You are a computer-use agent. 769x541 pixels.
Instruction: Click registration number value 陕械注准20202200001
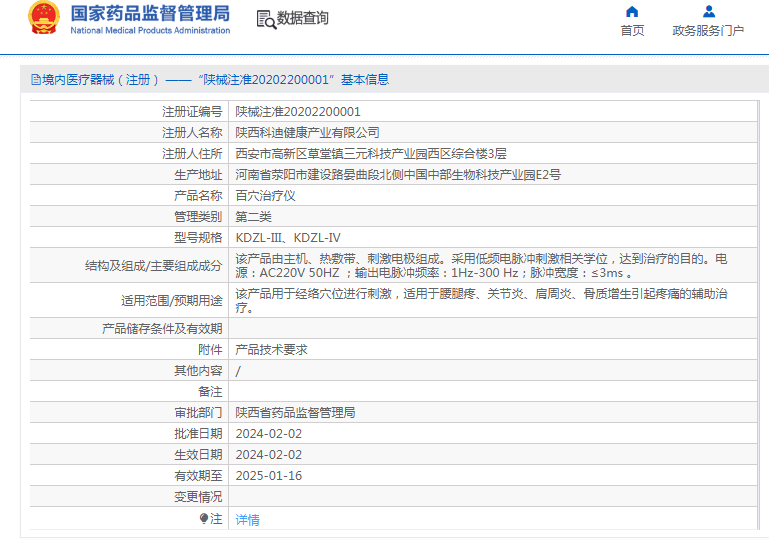(x=298, y=112)
